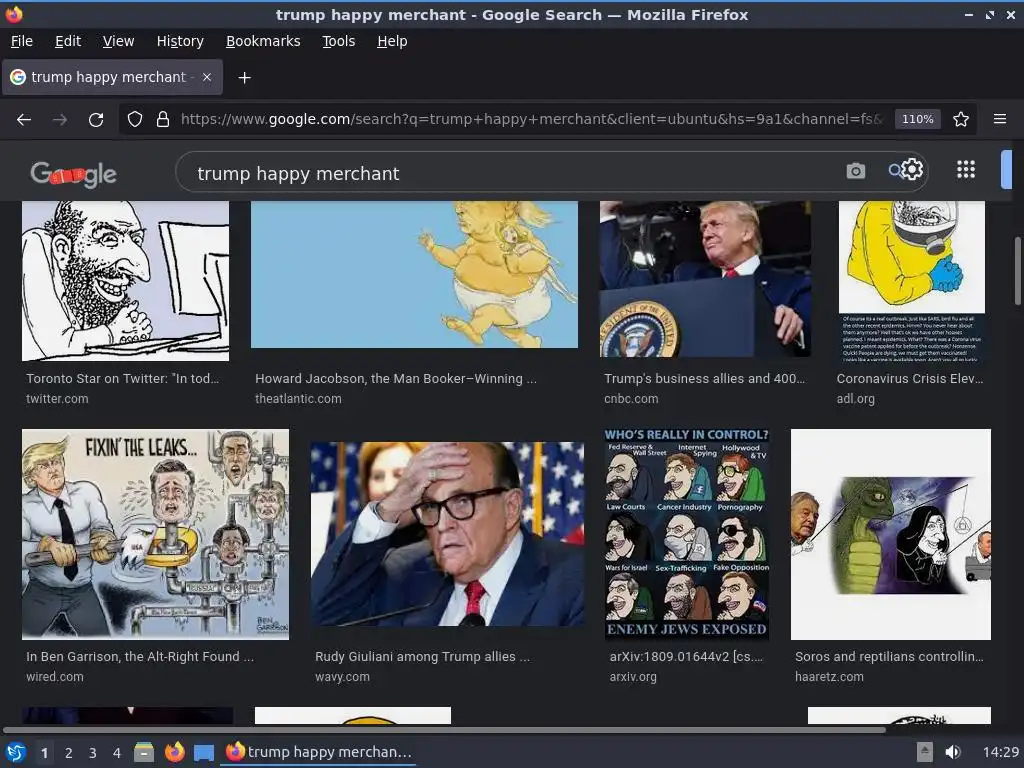Click the Google search query field

click(x=516, y=173)
